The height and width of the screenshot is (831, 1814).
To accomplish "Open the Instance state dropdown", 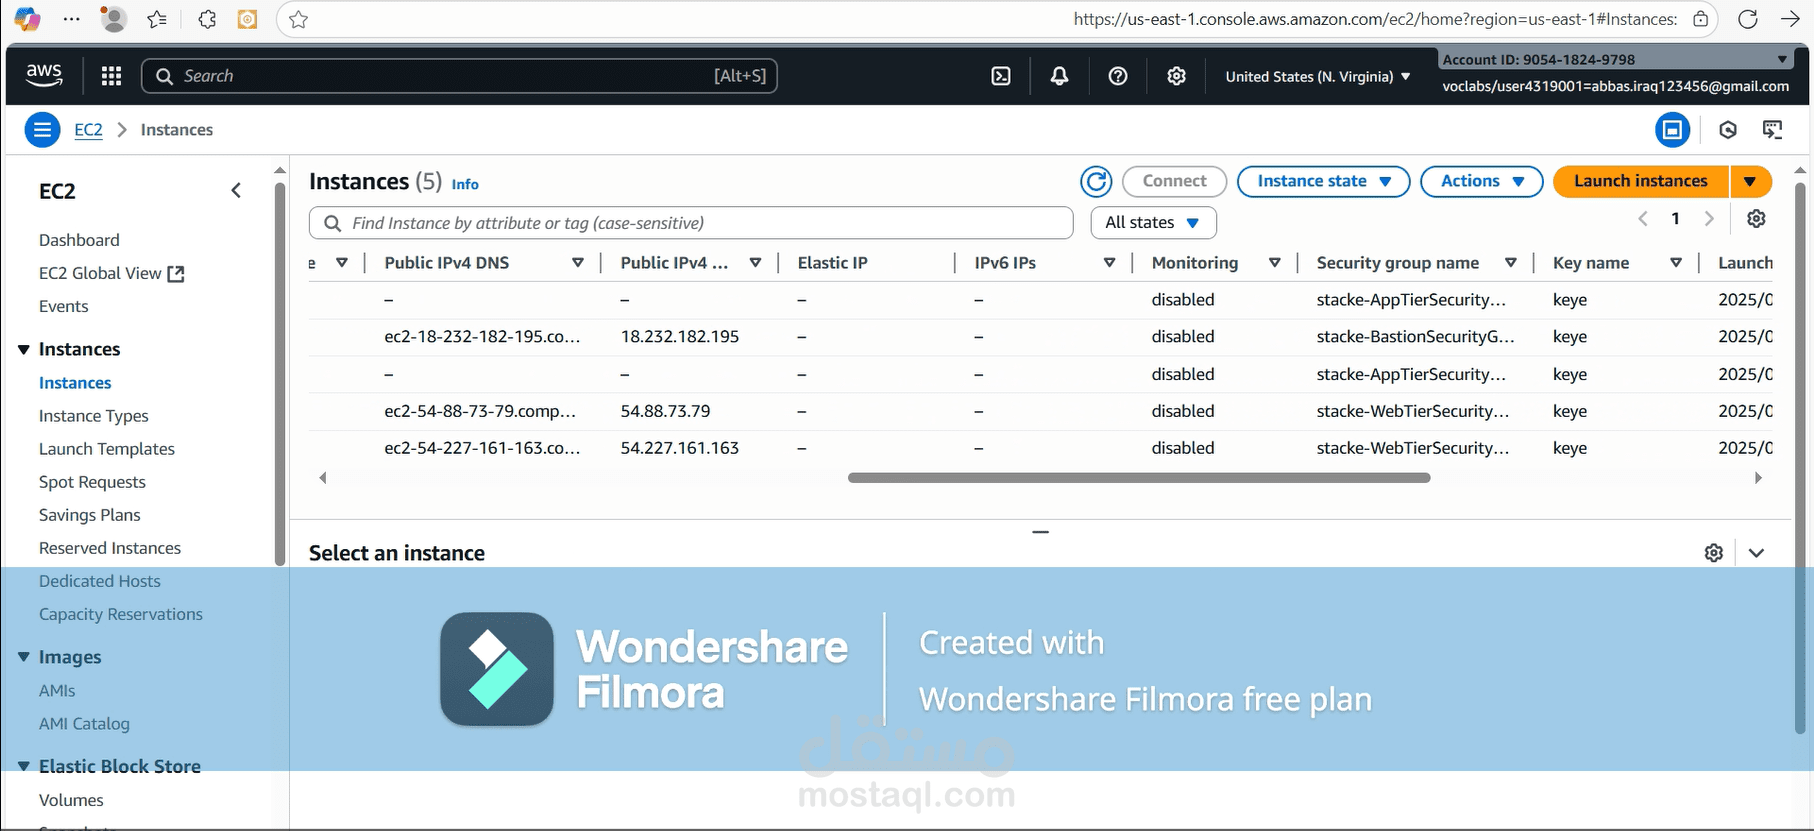I will (1323, 181).
